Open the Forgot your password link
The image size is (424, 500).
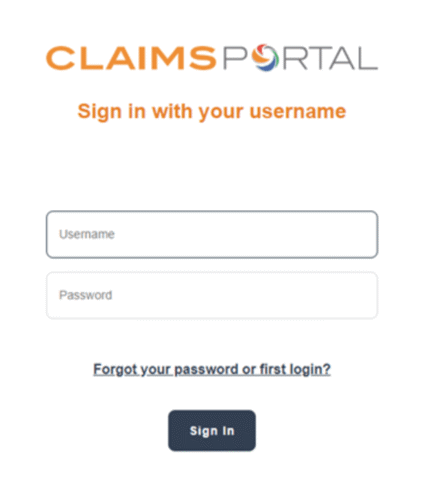pos(212,370)
